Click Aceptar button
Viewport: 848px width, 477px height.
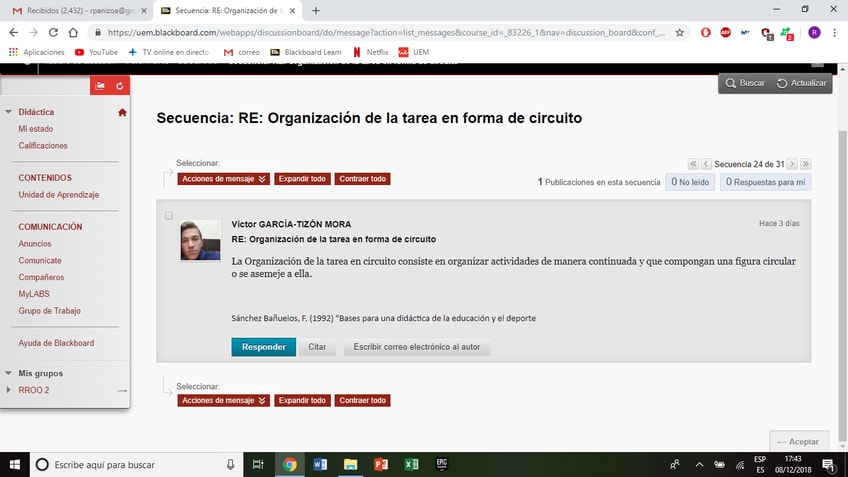[x=799, y=442]
